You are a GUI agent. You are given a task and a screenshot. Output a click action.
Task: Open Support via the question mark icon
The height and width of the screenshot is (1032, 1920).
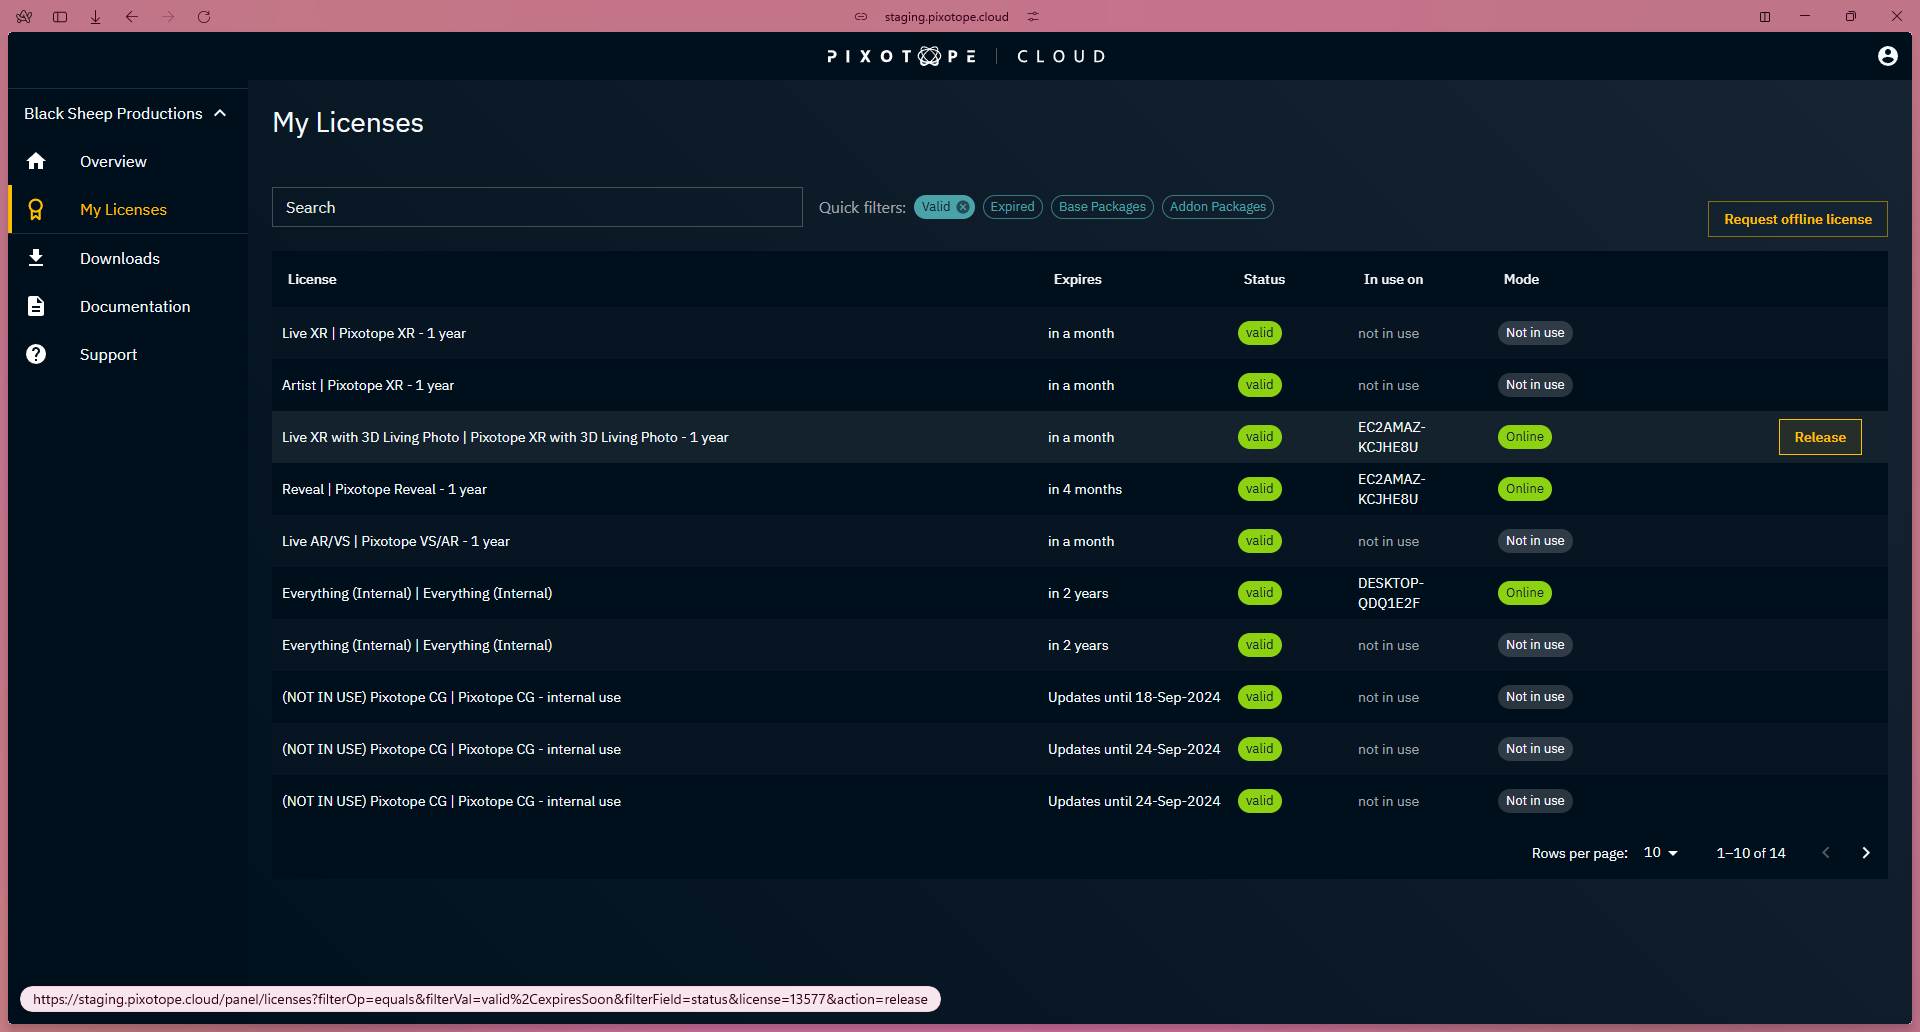[36, 354]
